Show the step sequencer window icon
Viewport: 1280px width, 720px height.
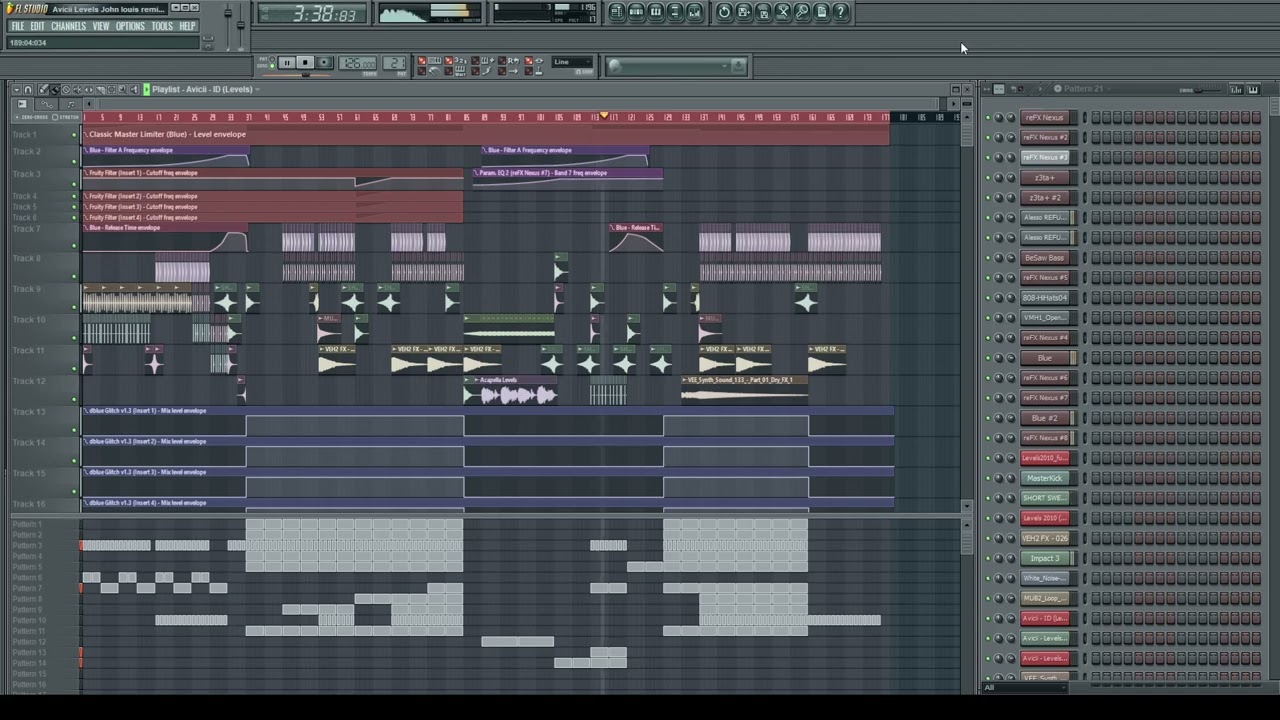[x=636, y=12]
